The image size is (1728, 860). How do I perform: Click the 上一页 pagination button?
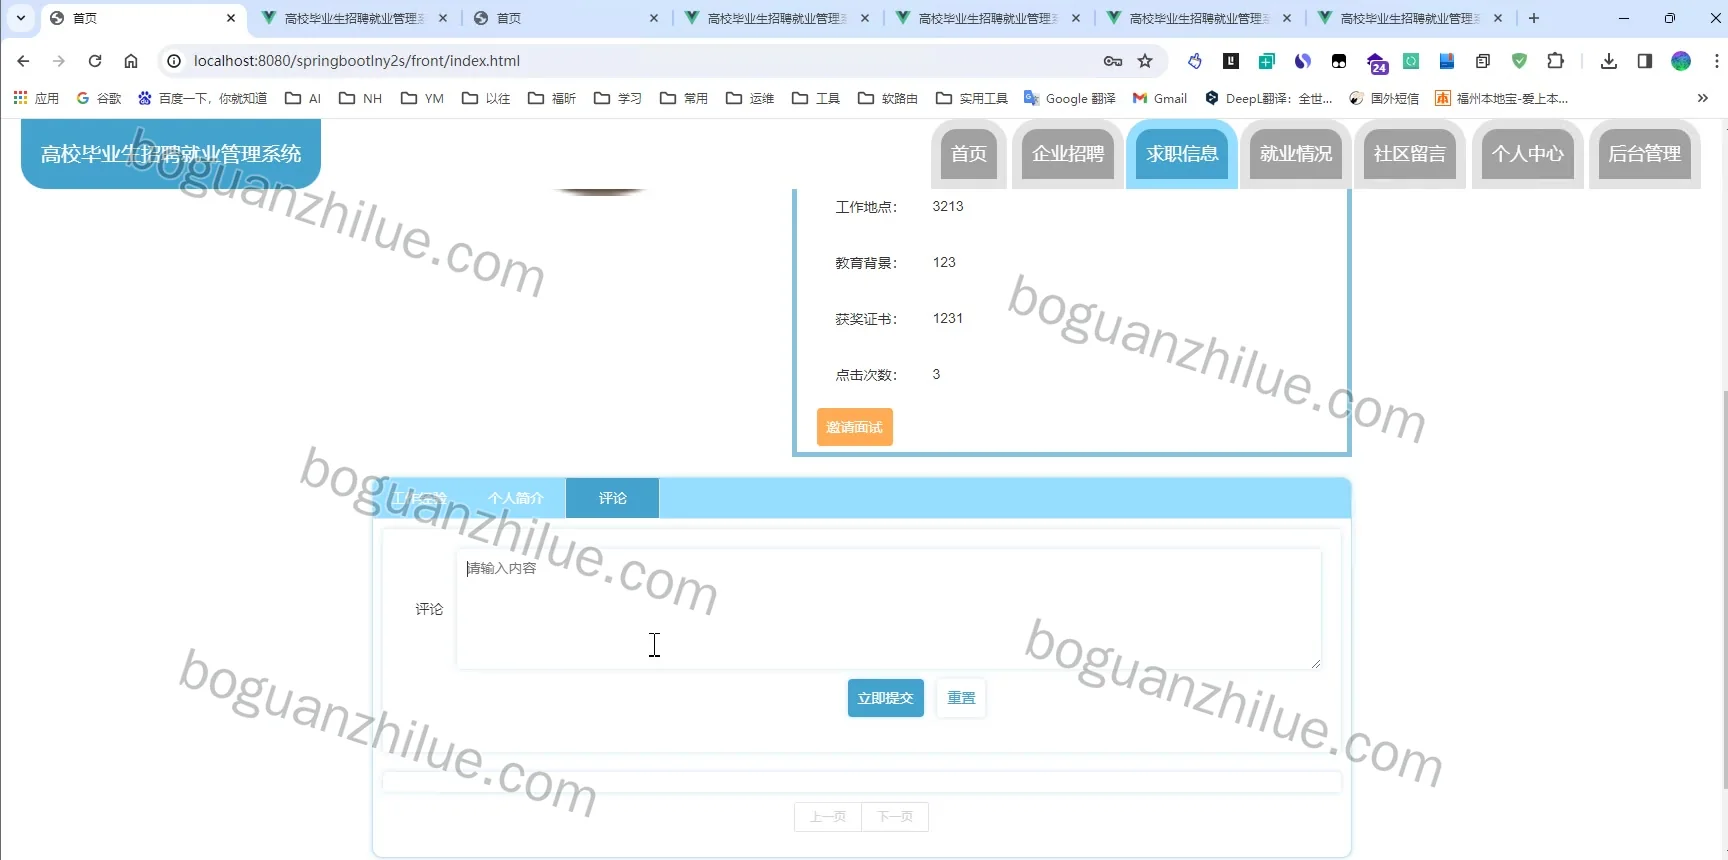[828, 817]
